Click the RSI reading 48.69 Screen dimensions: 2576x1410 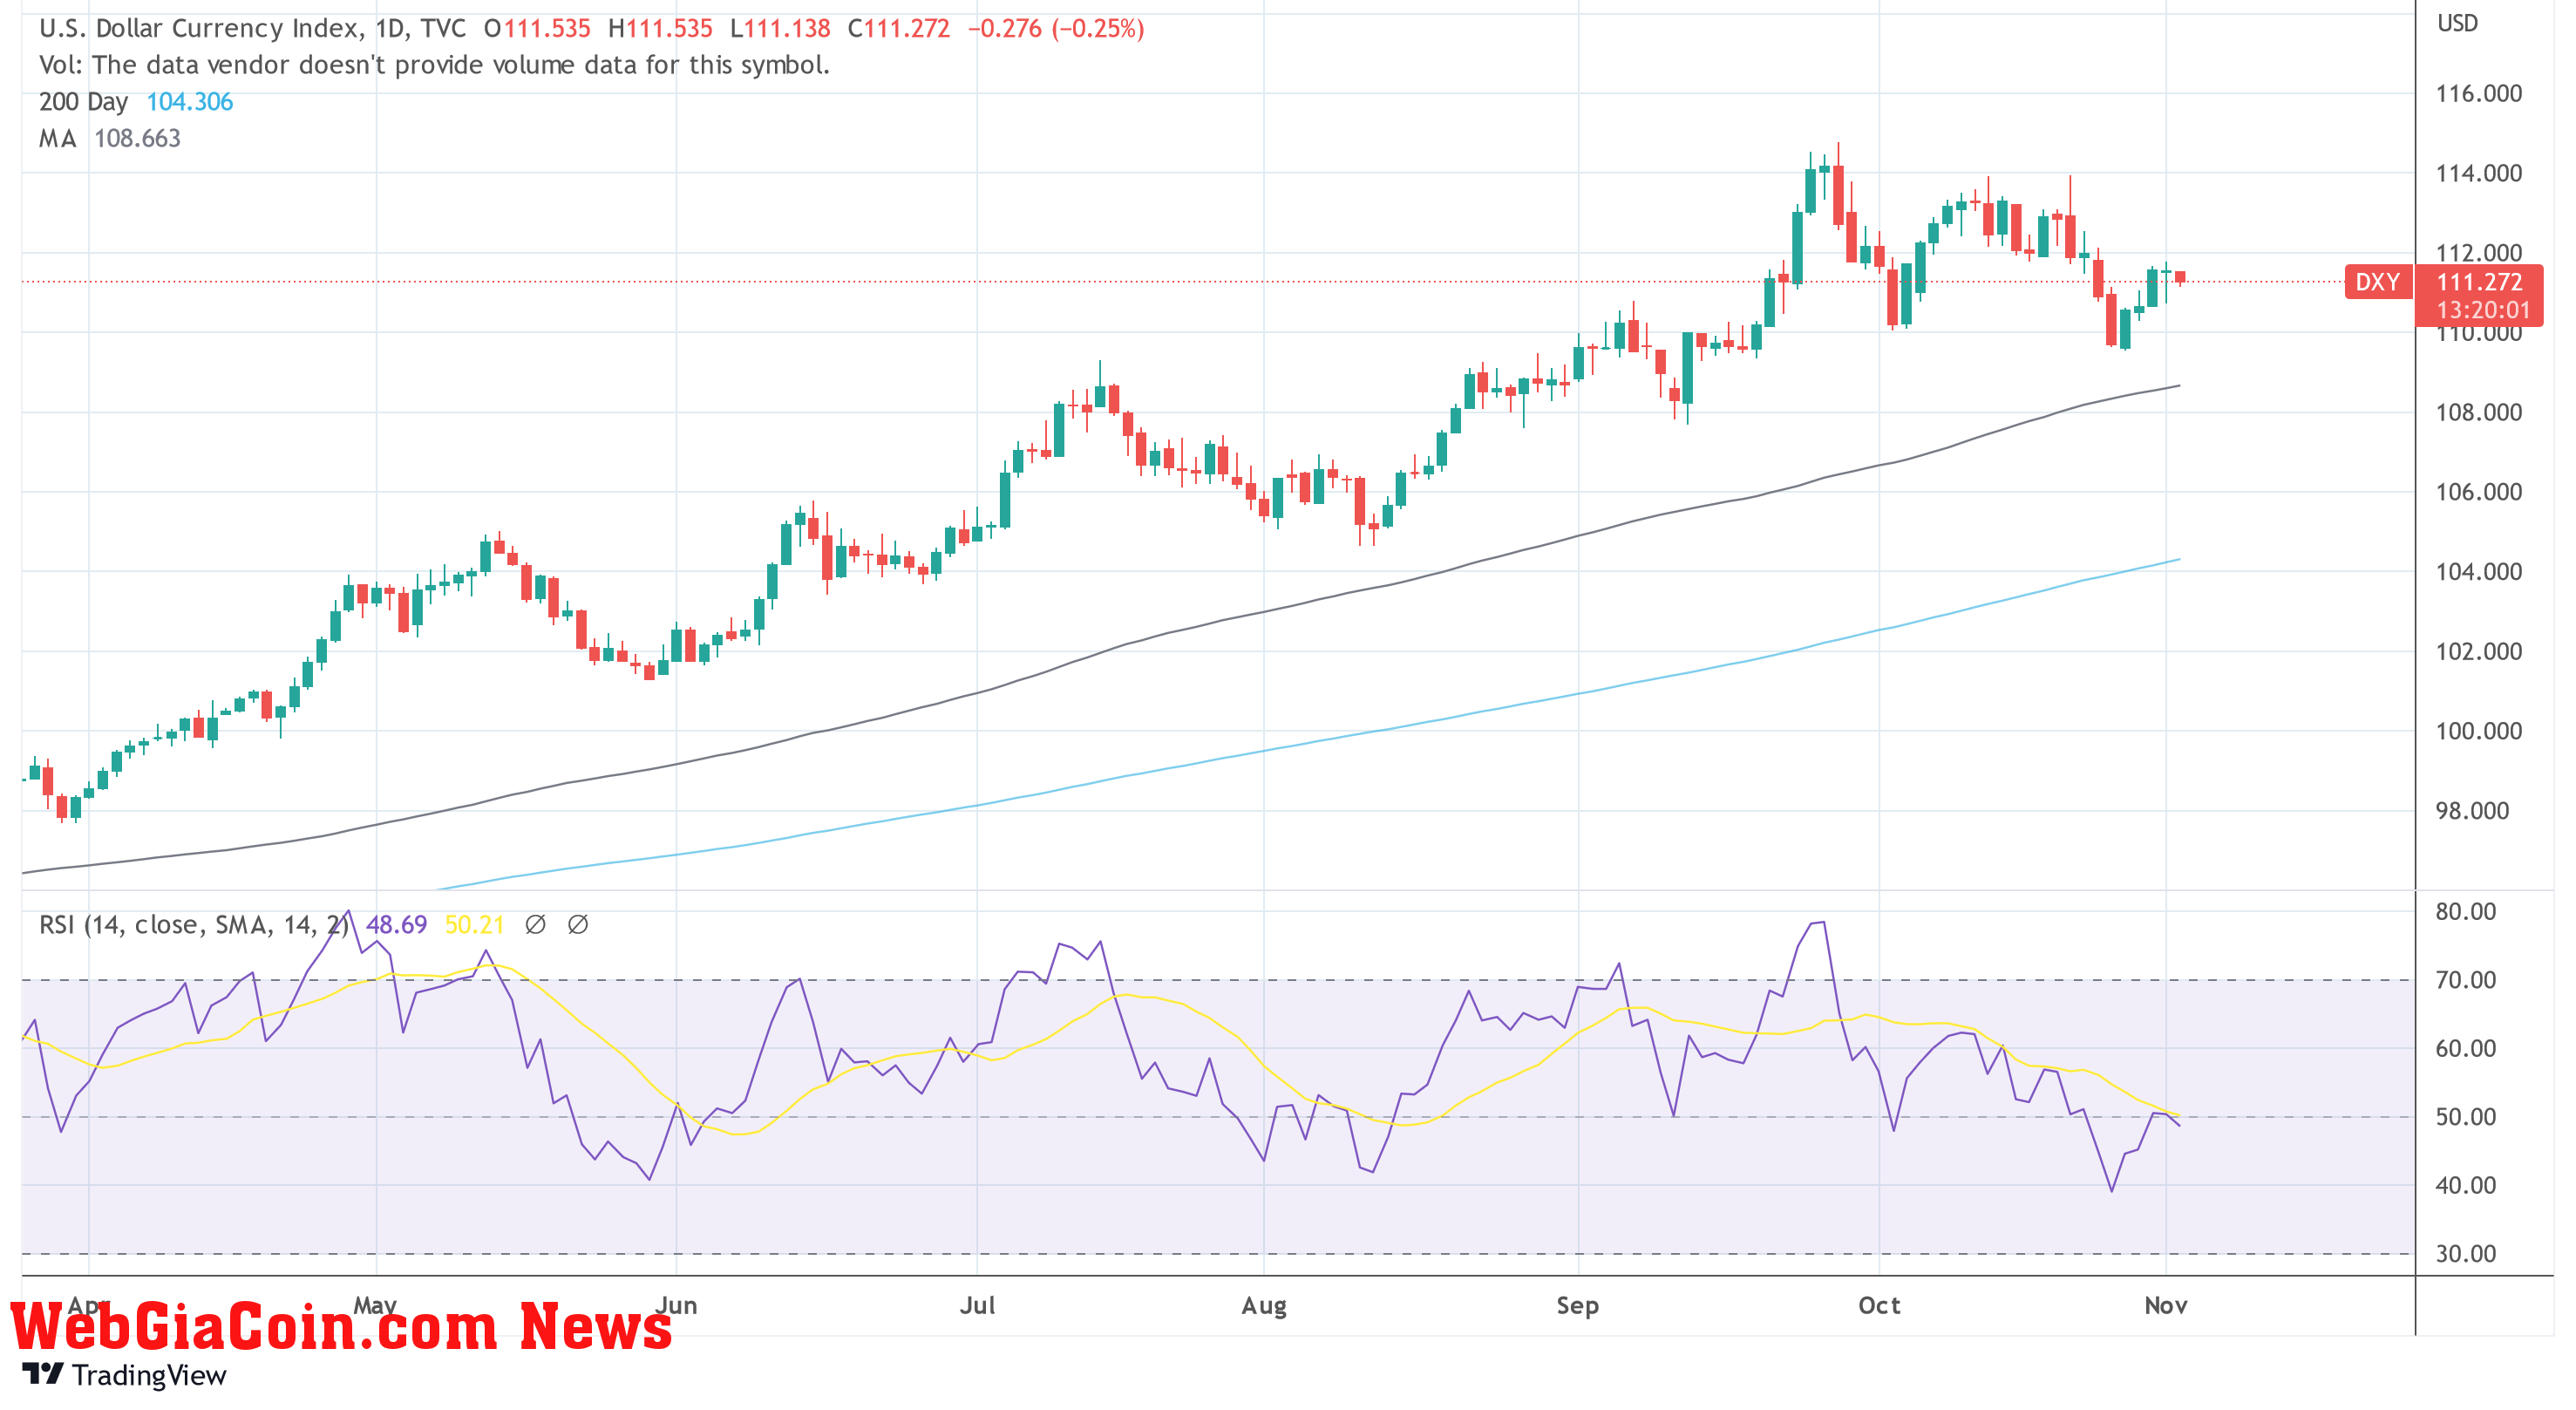[397, 925]
